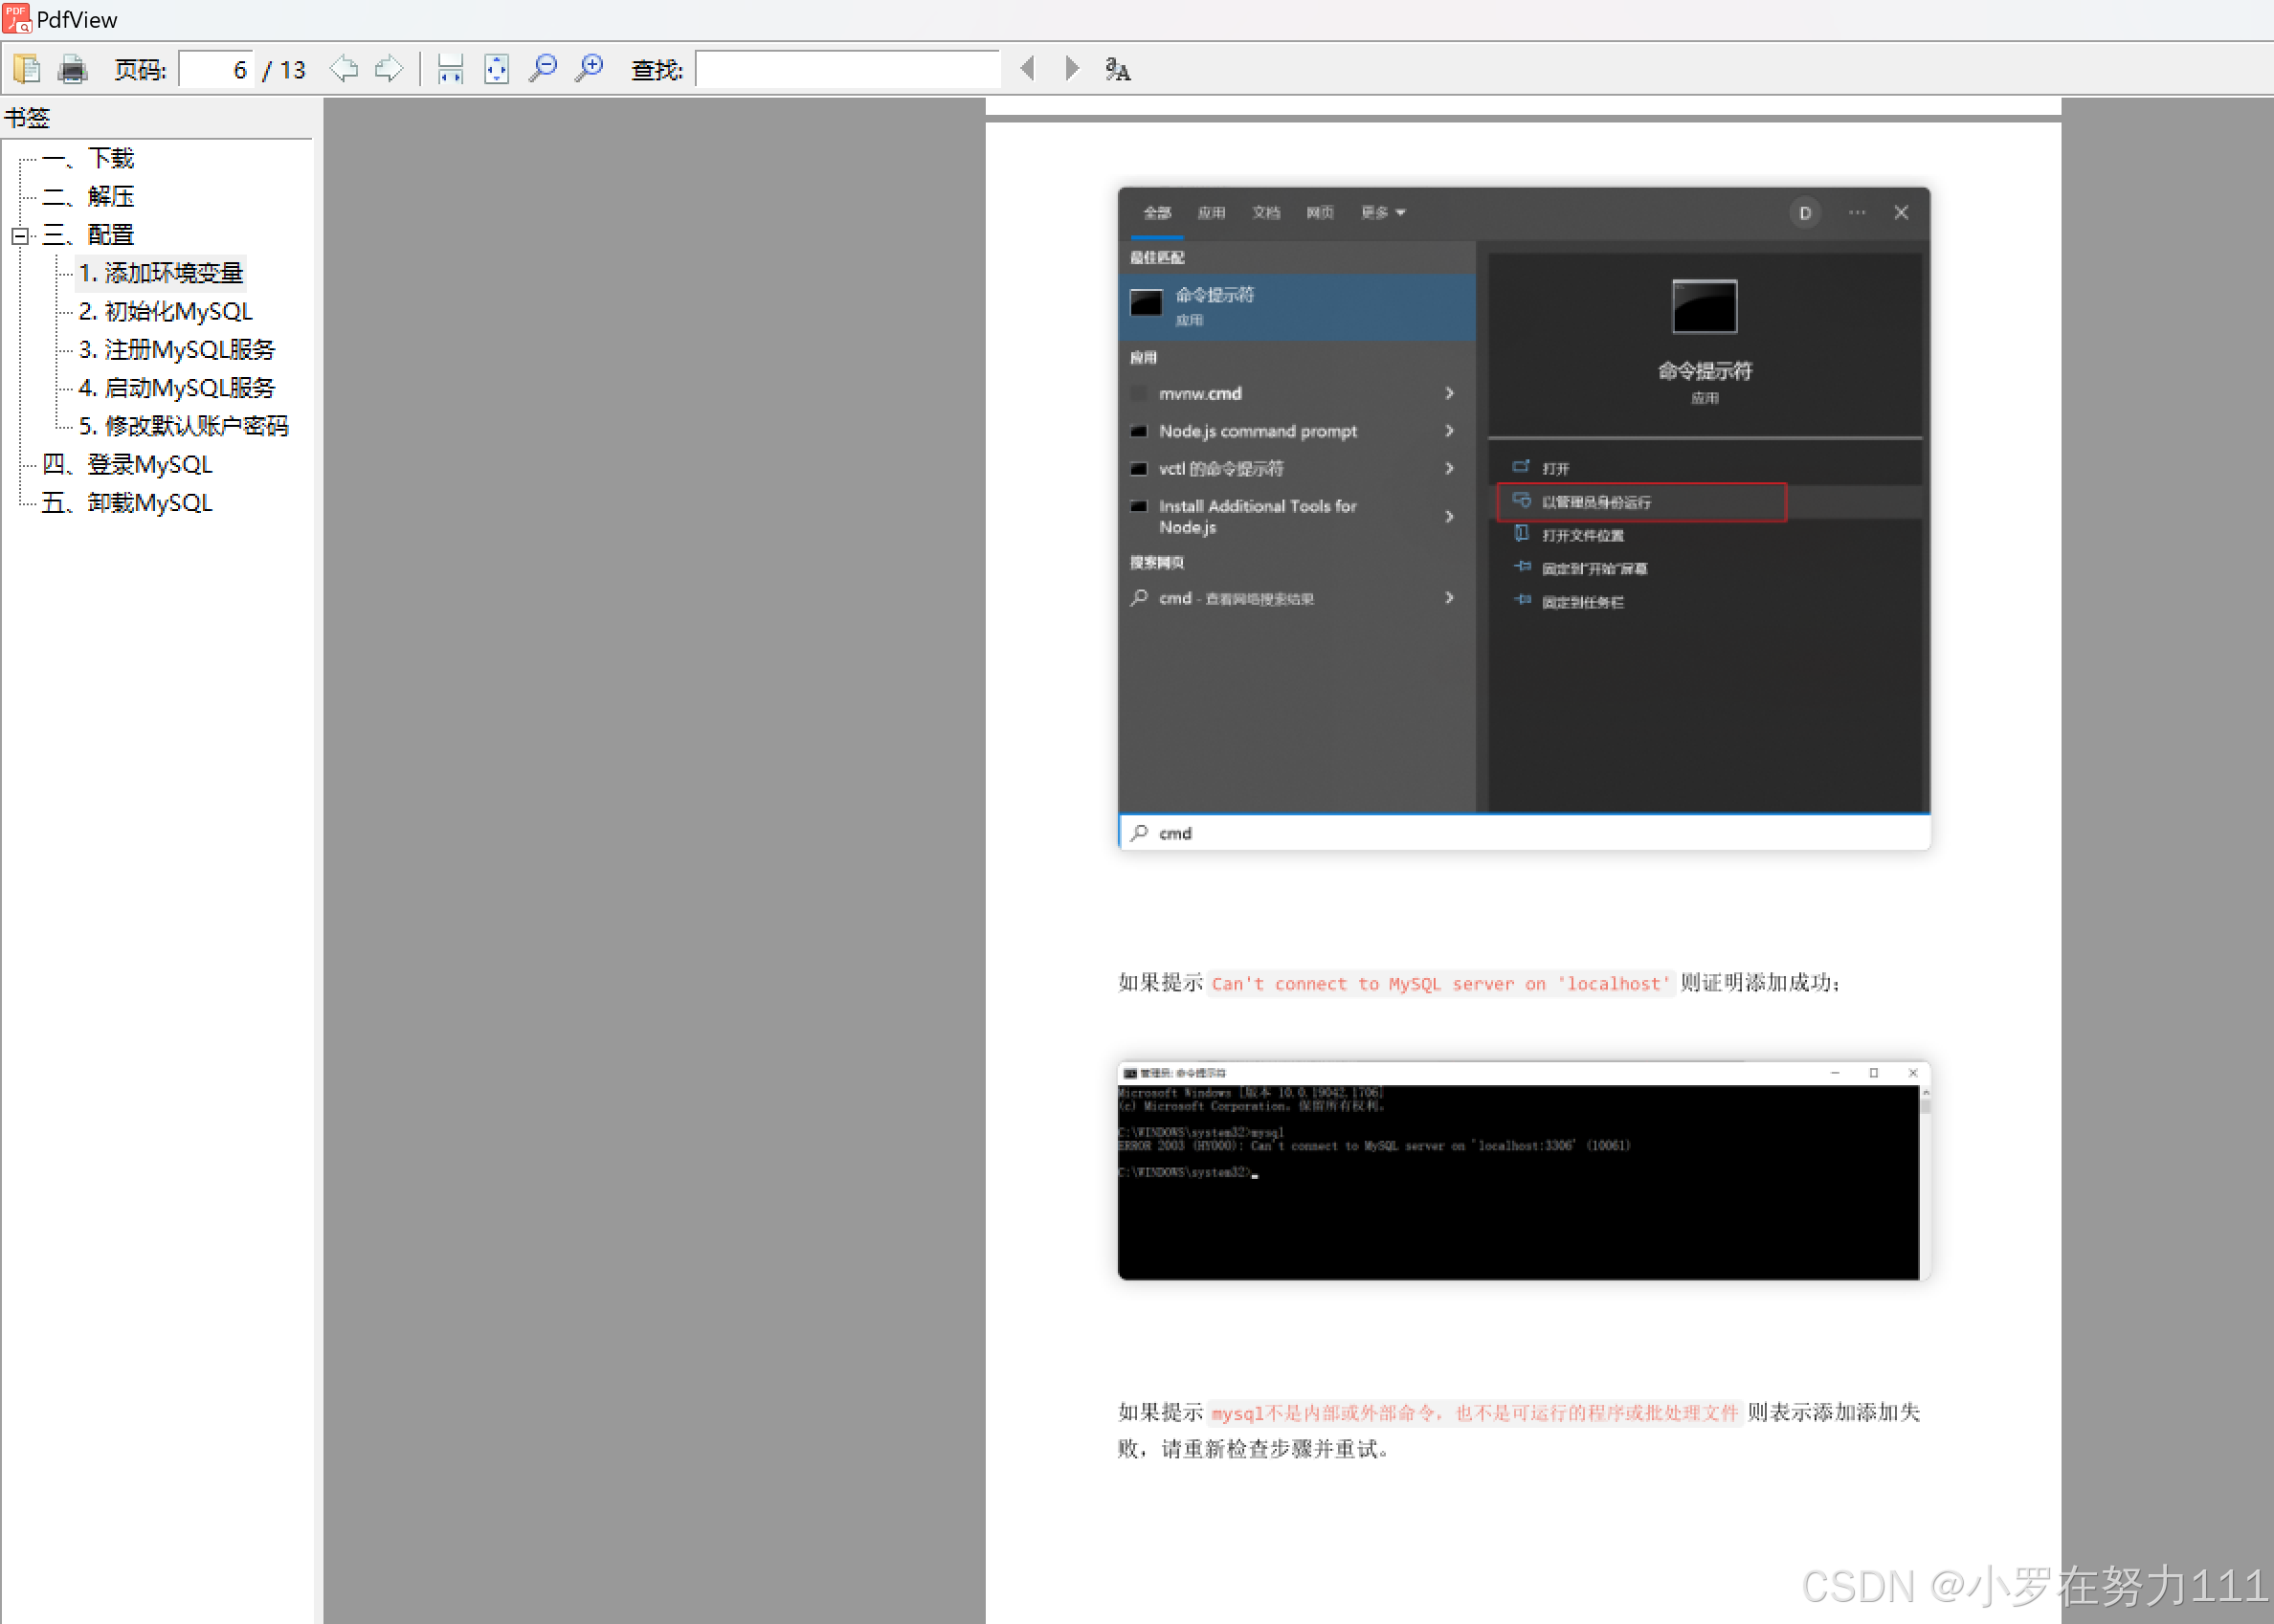Collapse the 三、配置 bookmark node
The height and width of the screenshot is (1624, 2274).
pyautogui.click(x=20, y=236)
